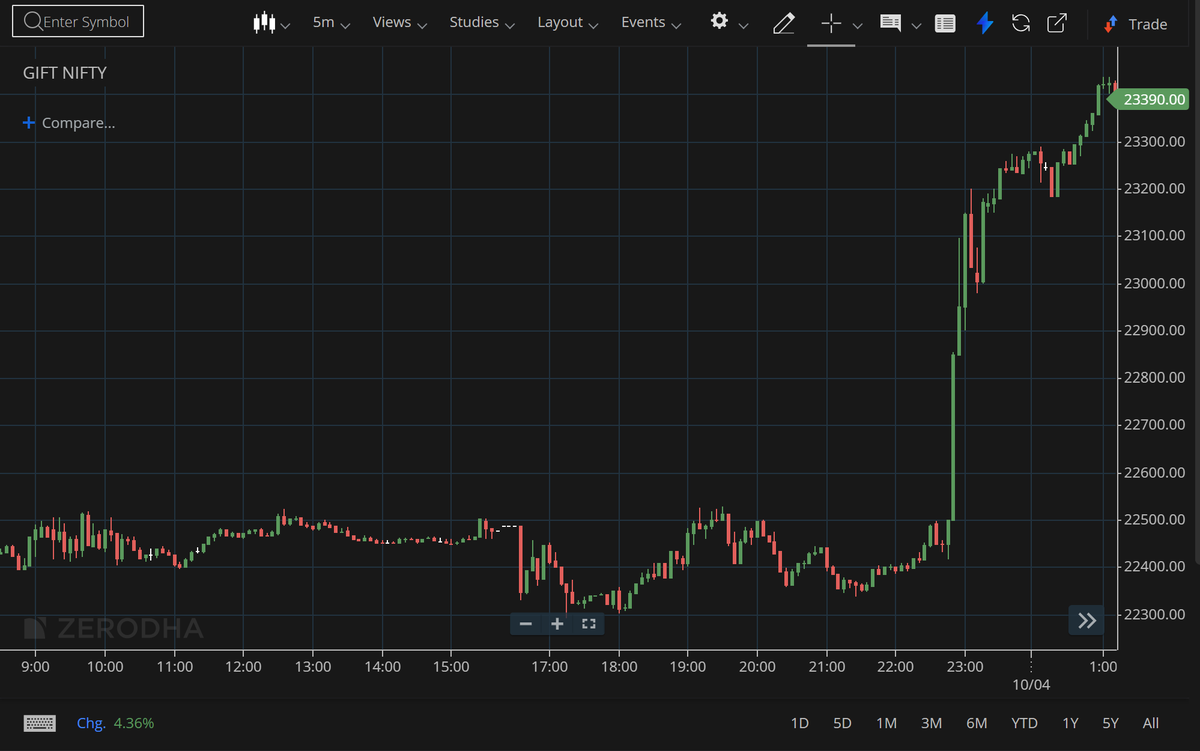Image resolution: width=1200 pixels, height=751 pixels.
Task: Click the 22500.00 price axis label
Action: coord(1155,520)
